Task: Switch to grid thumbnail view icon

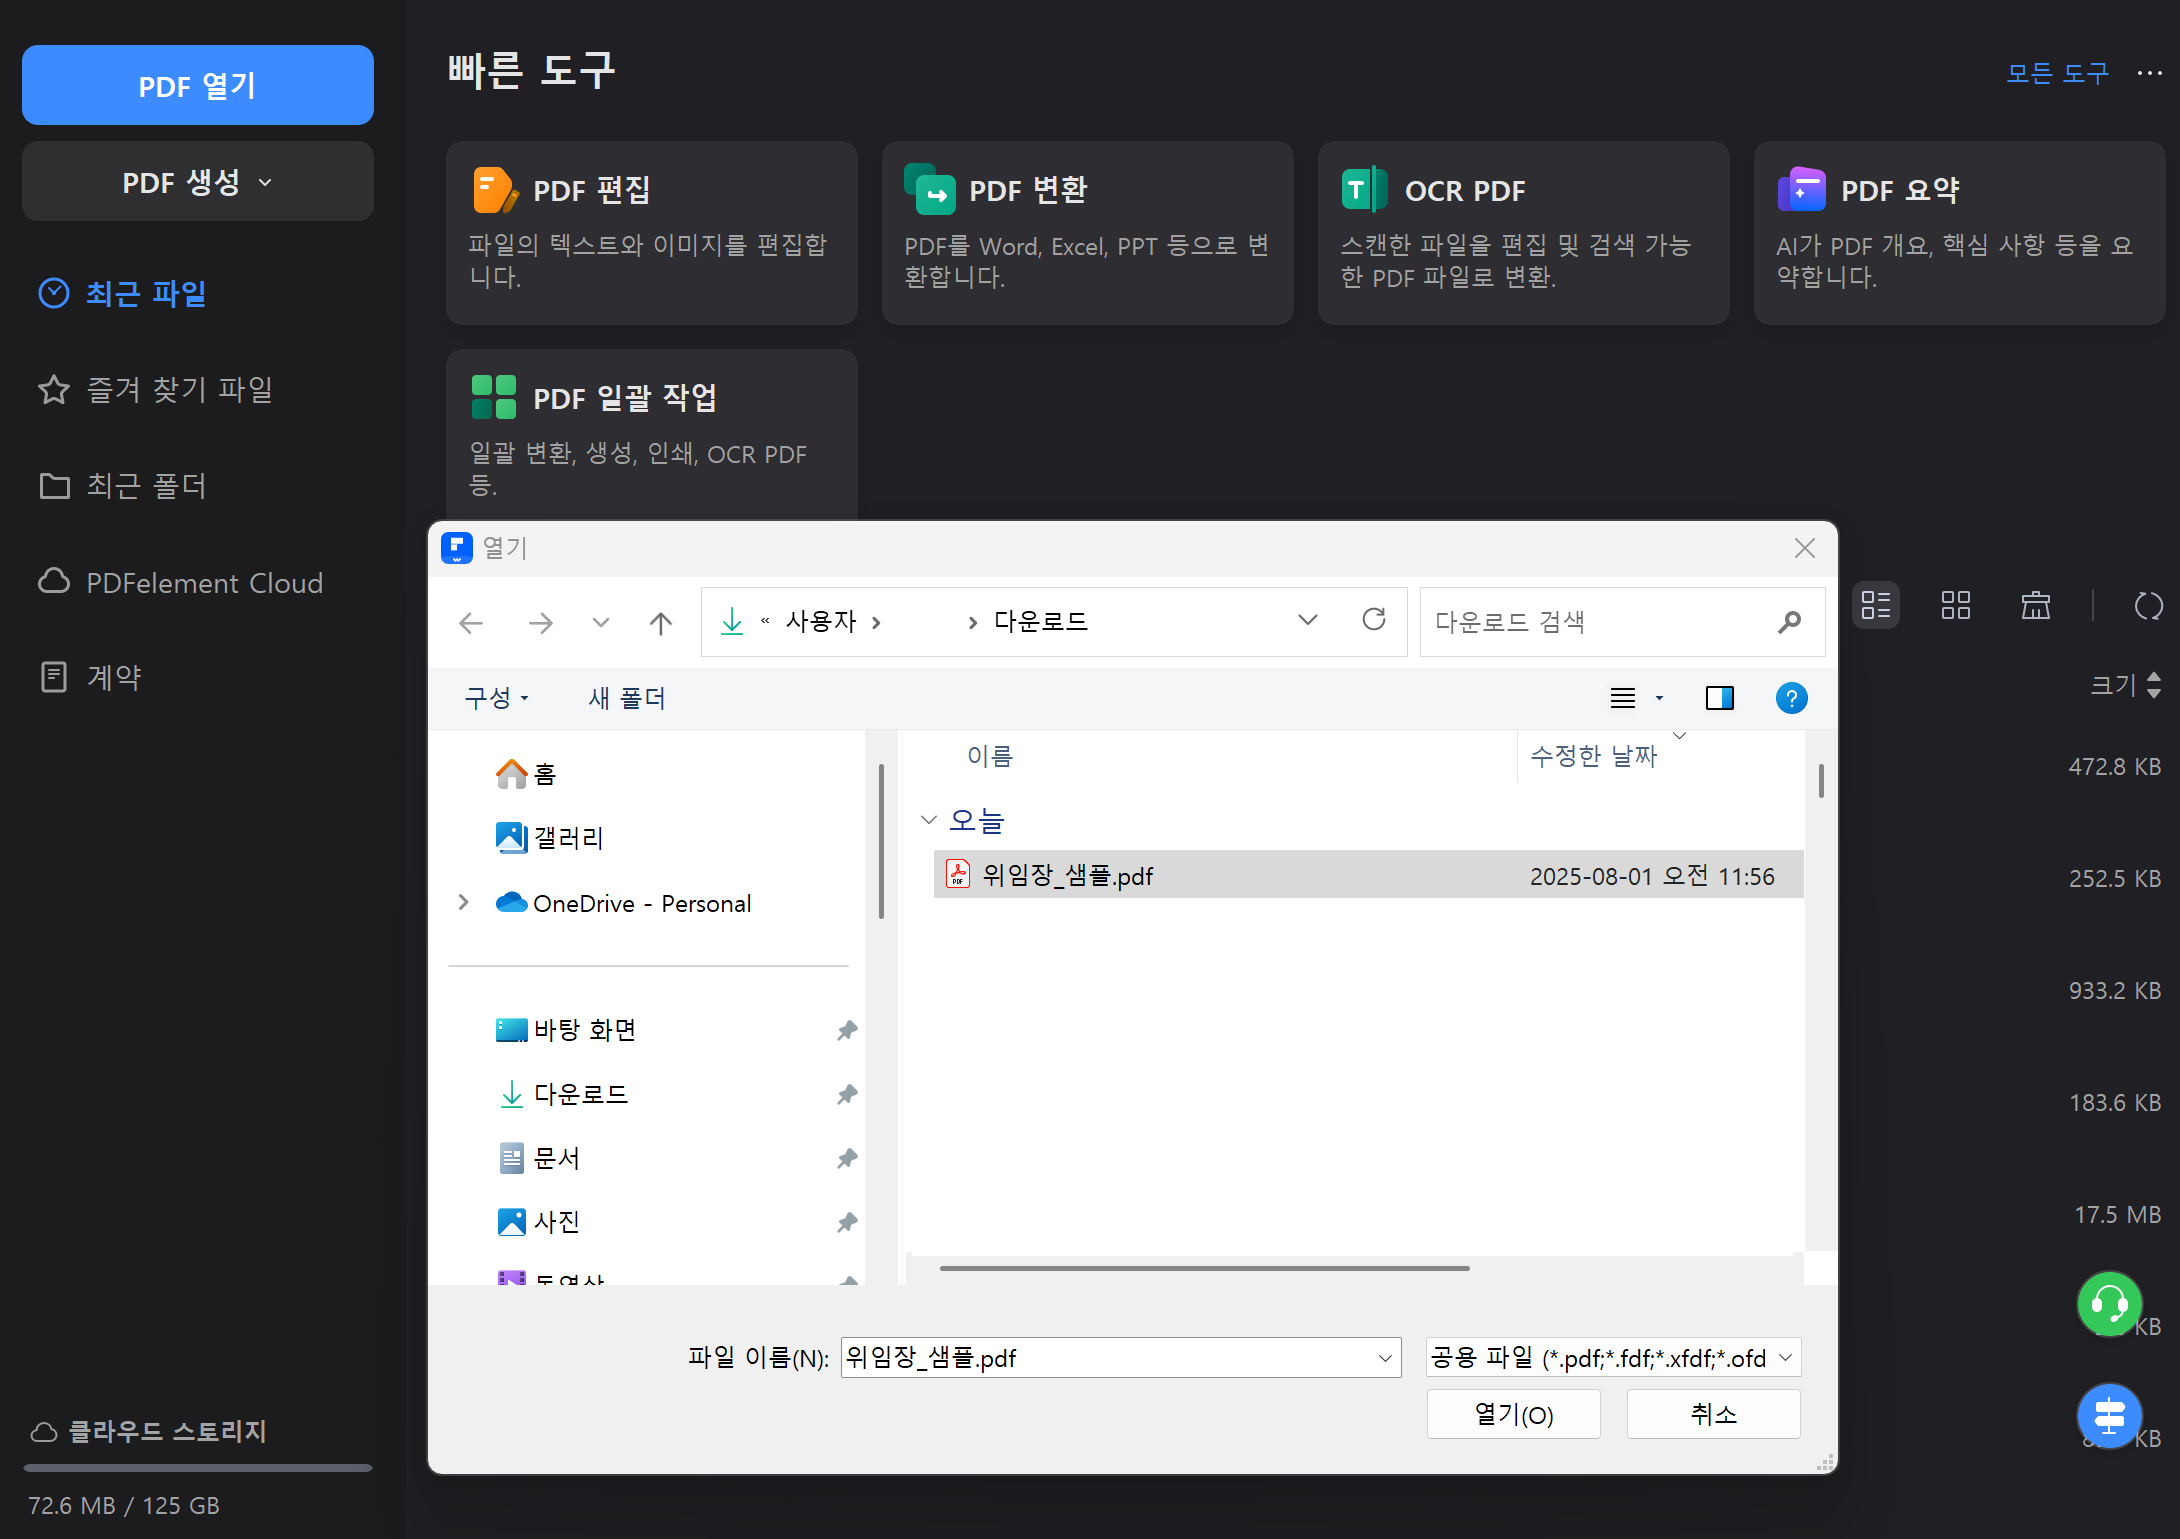Action: coord(1955,605)
